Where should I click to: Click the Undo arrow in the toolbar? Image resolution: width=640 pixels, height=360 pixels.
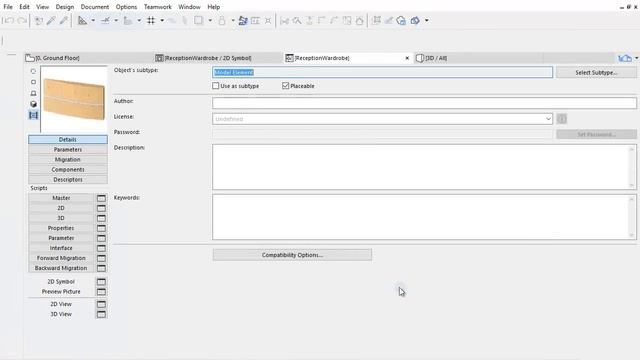(9, 20)
